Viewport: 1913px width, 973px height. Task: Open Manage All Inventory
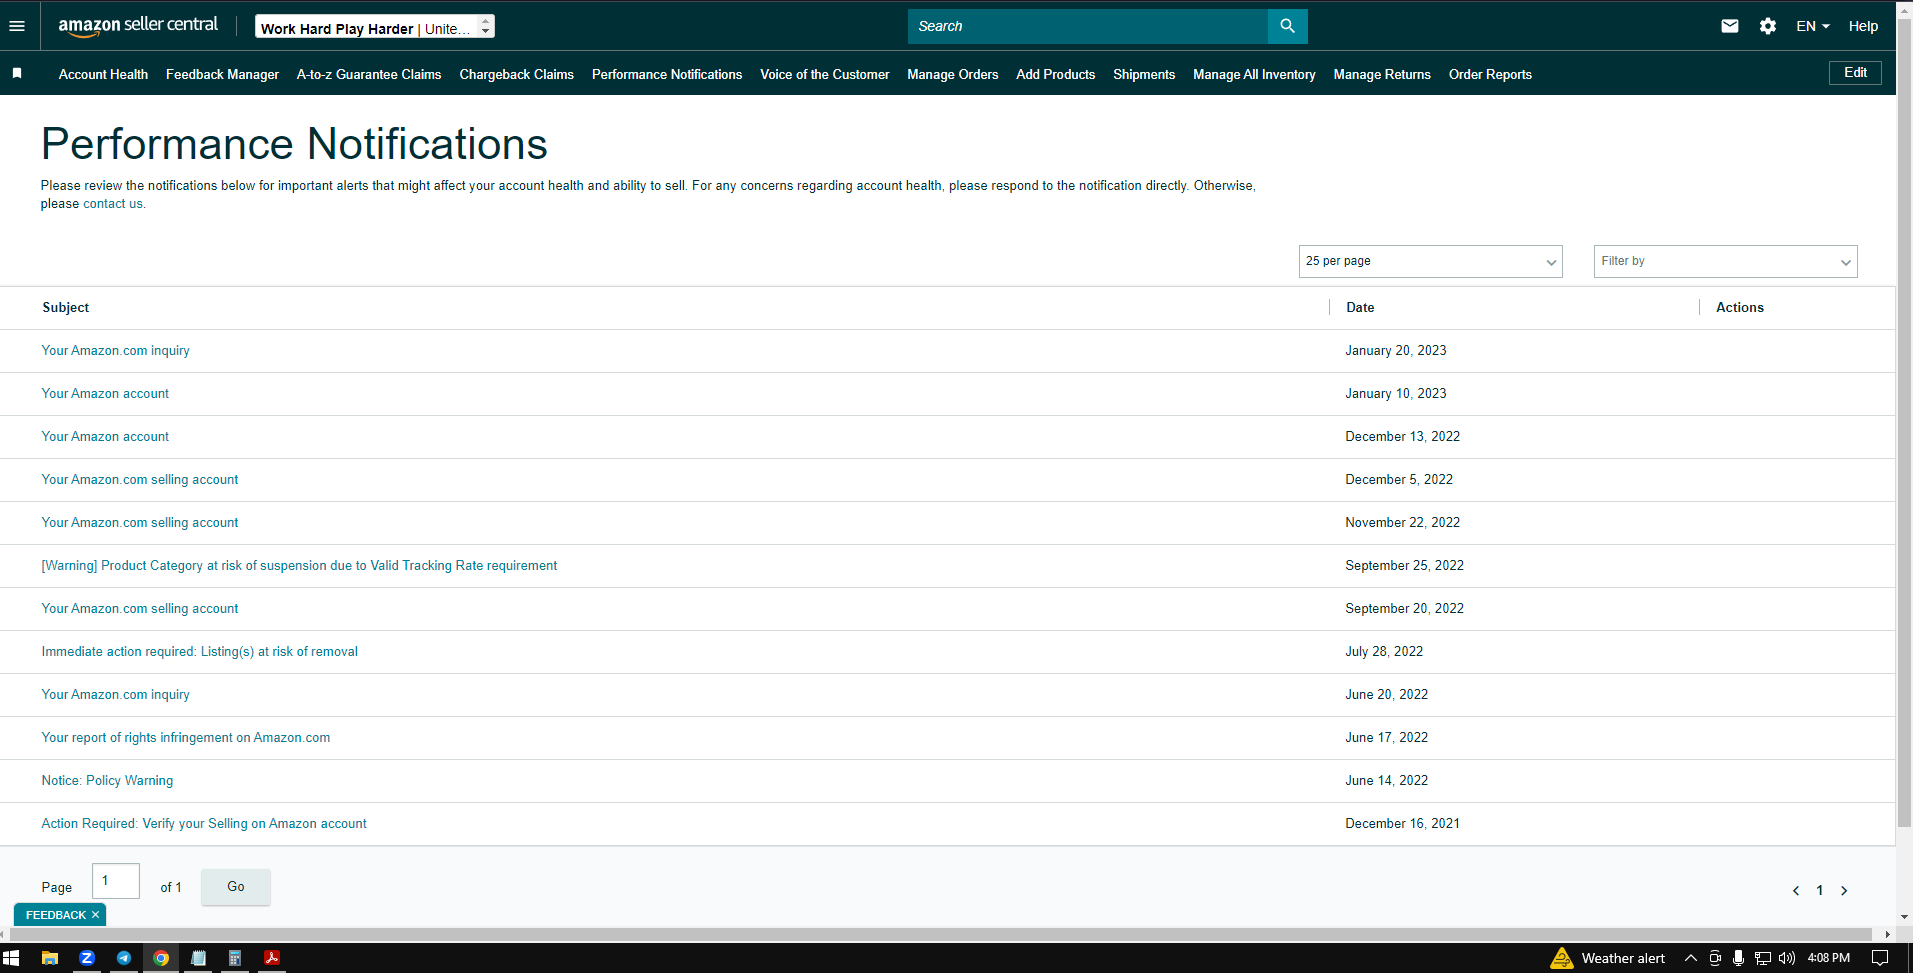tap(1254, 74)
